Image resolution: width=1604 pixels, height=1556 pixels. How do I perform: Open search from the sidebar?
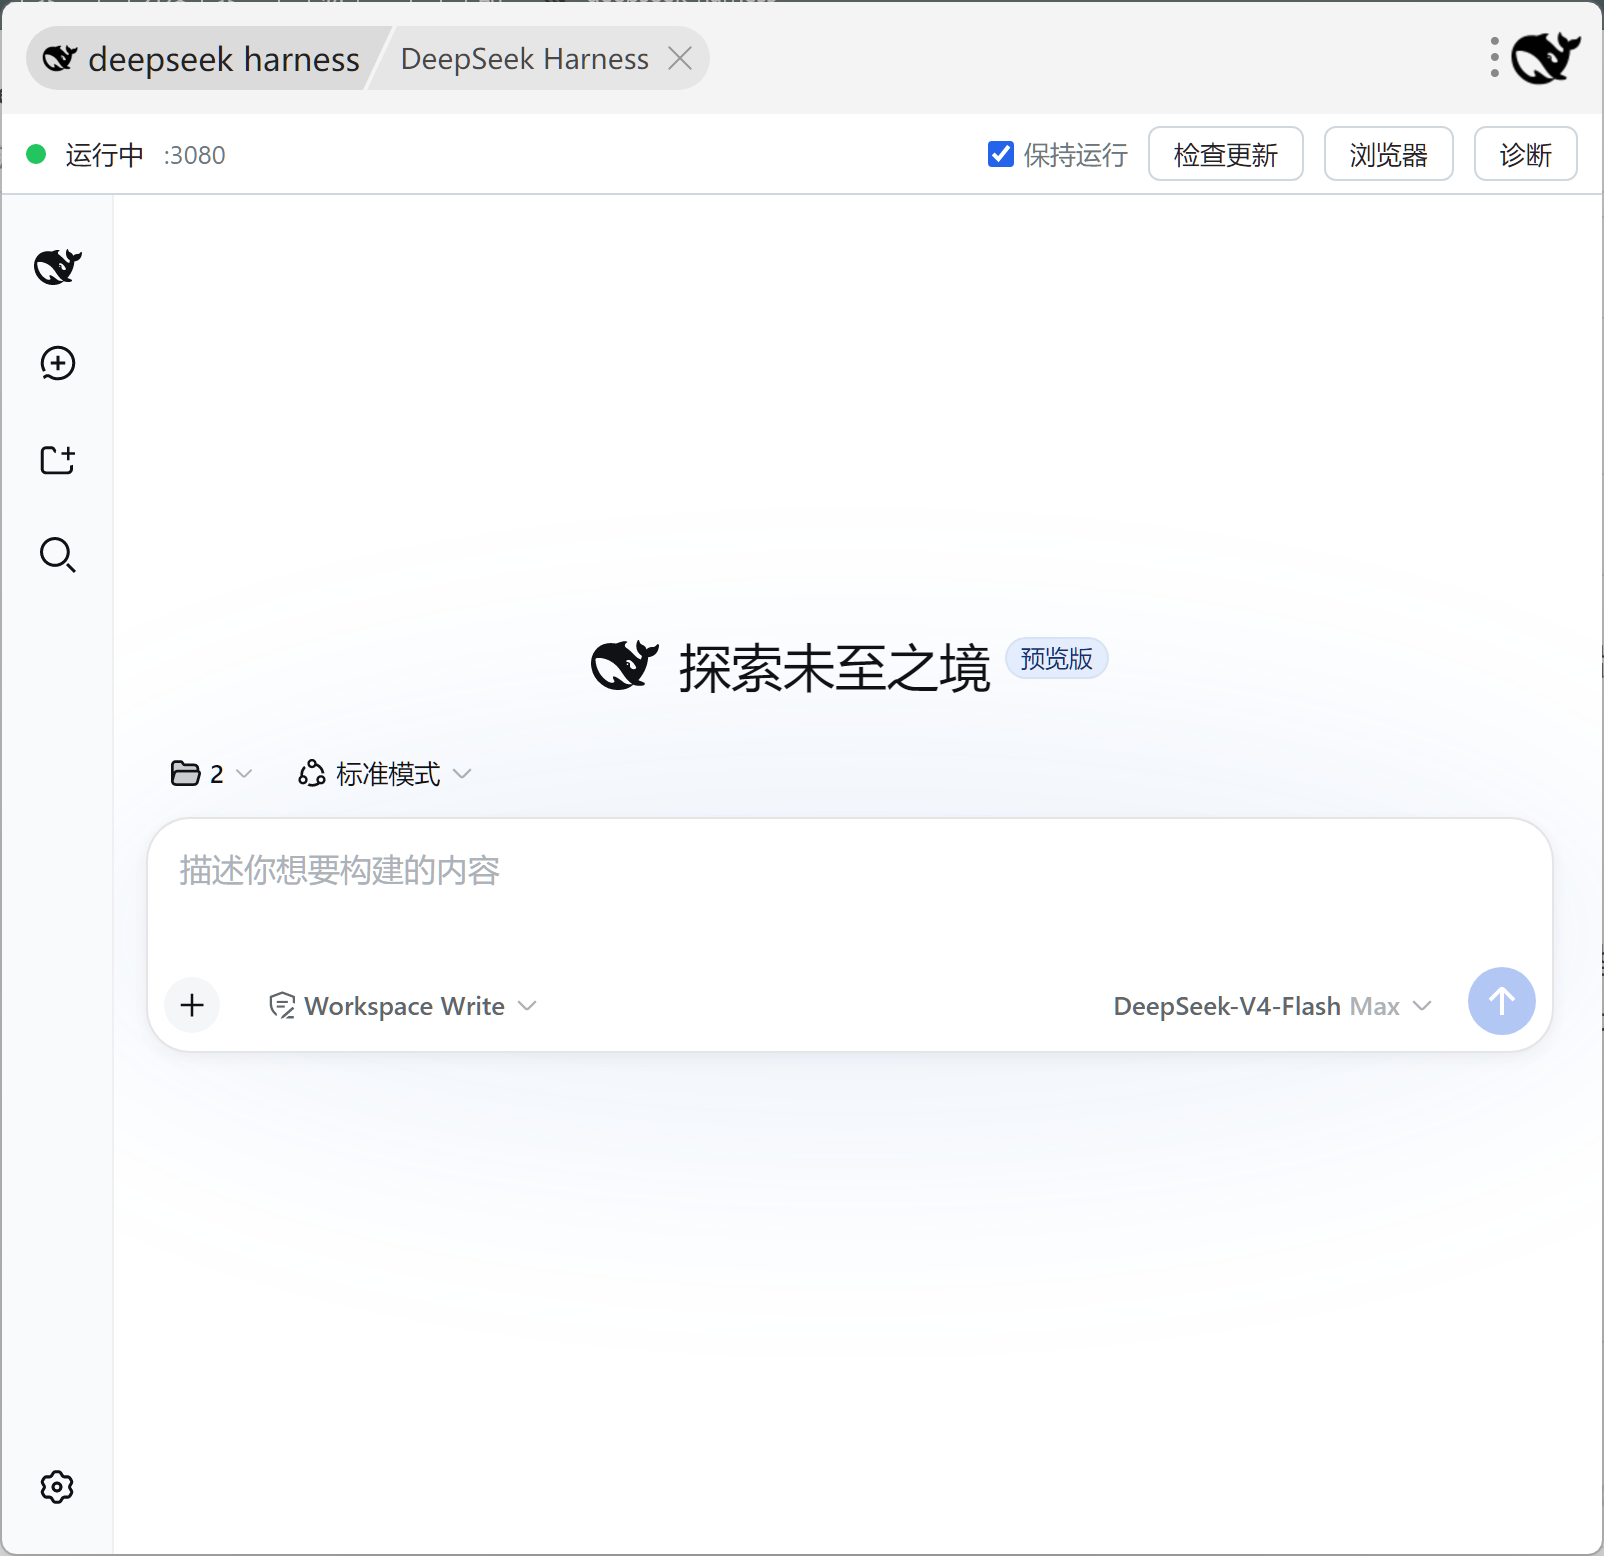point(58,555)
